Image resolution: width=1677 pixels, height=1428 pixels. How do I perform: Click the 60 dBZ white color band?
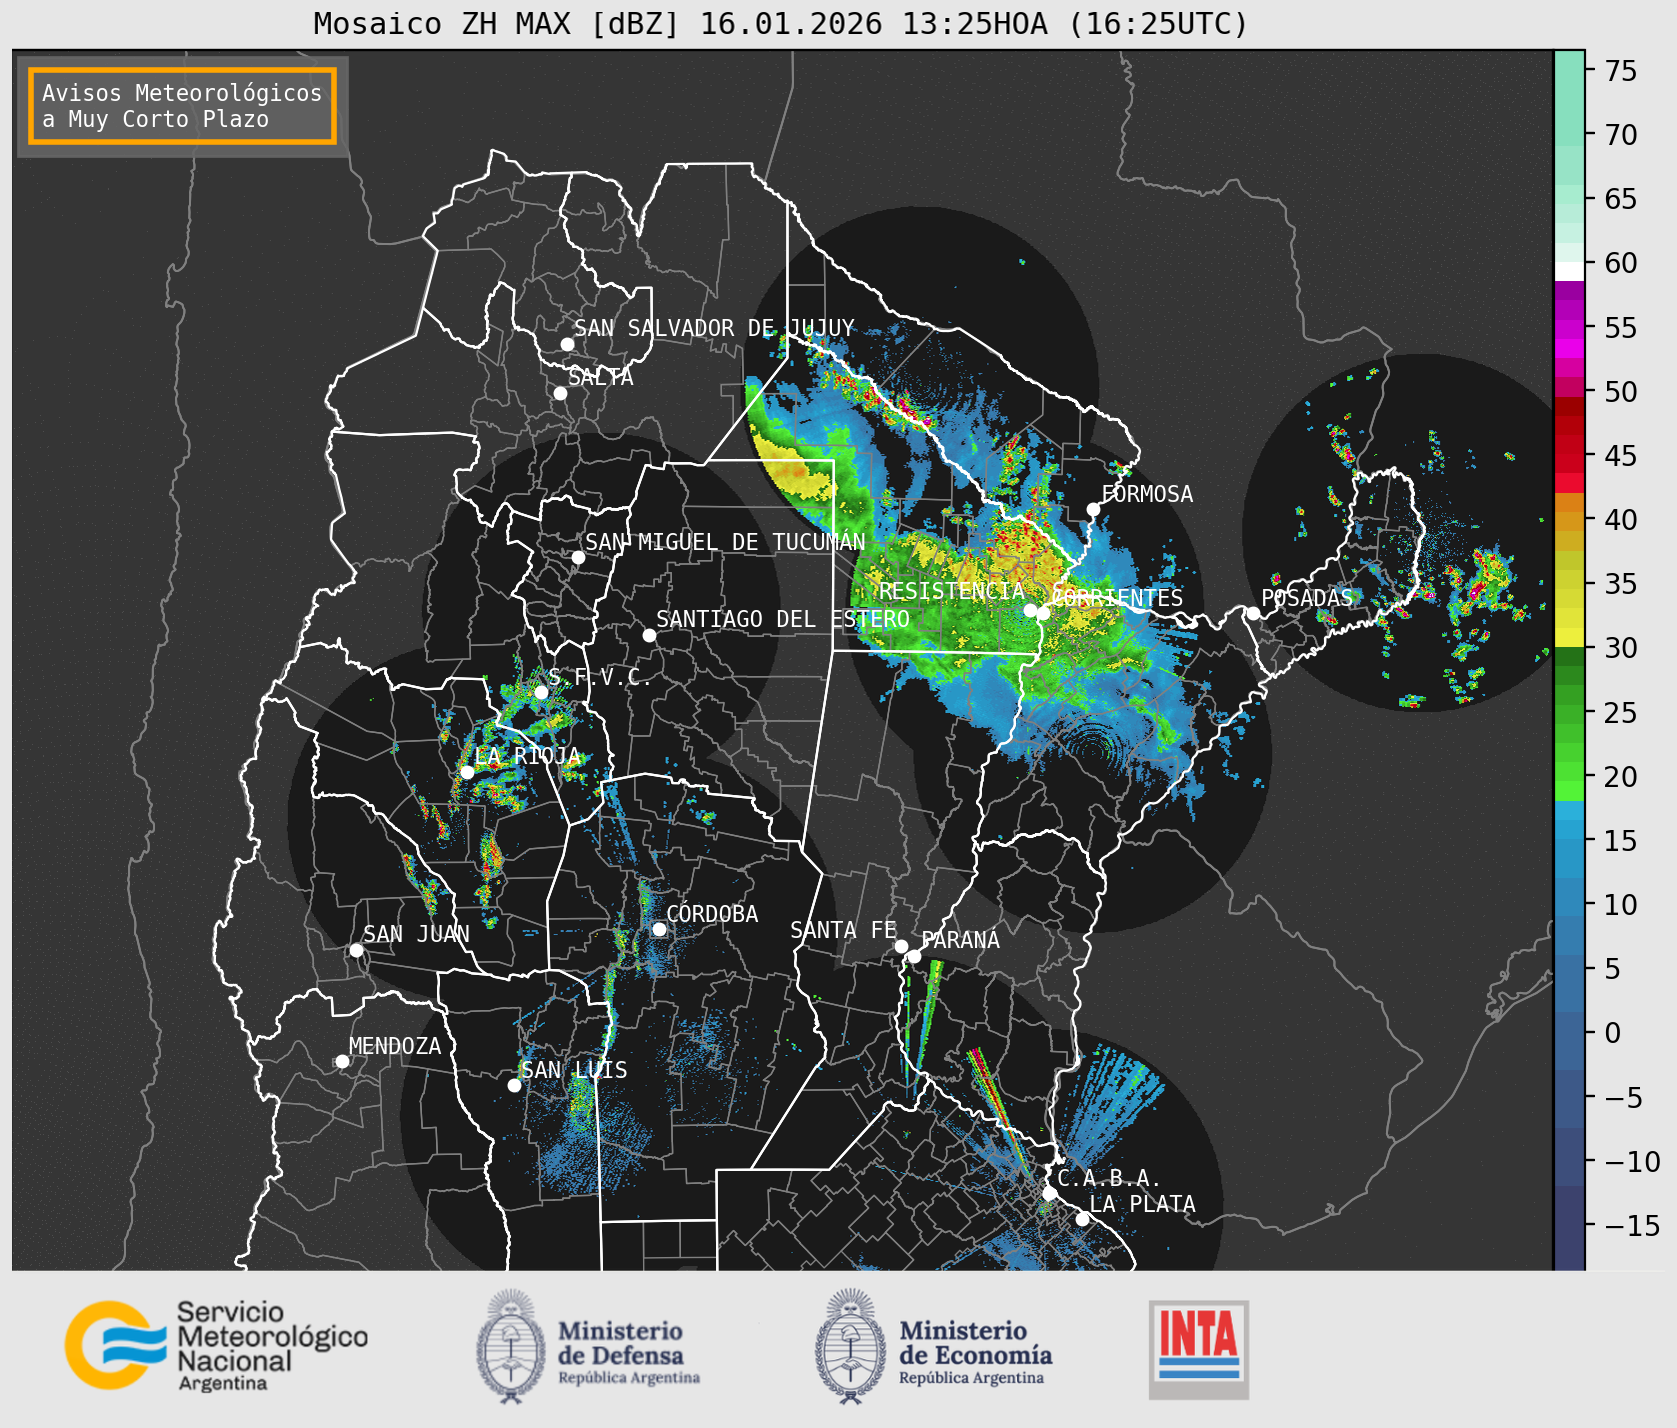click(1569, 271)
